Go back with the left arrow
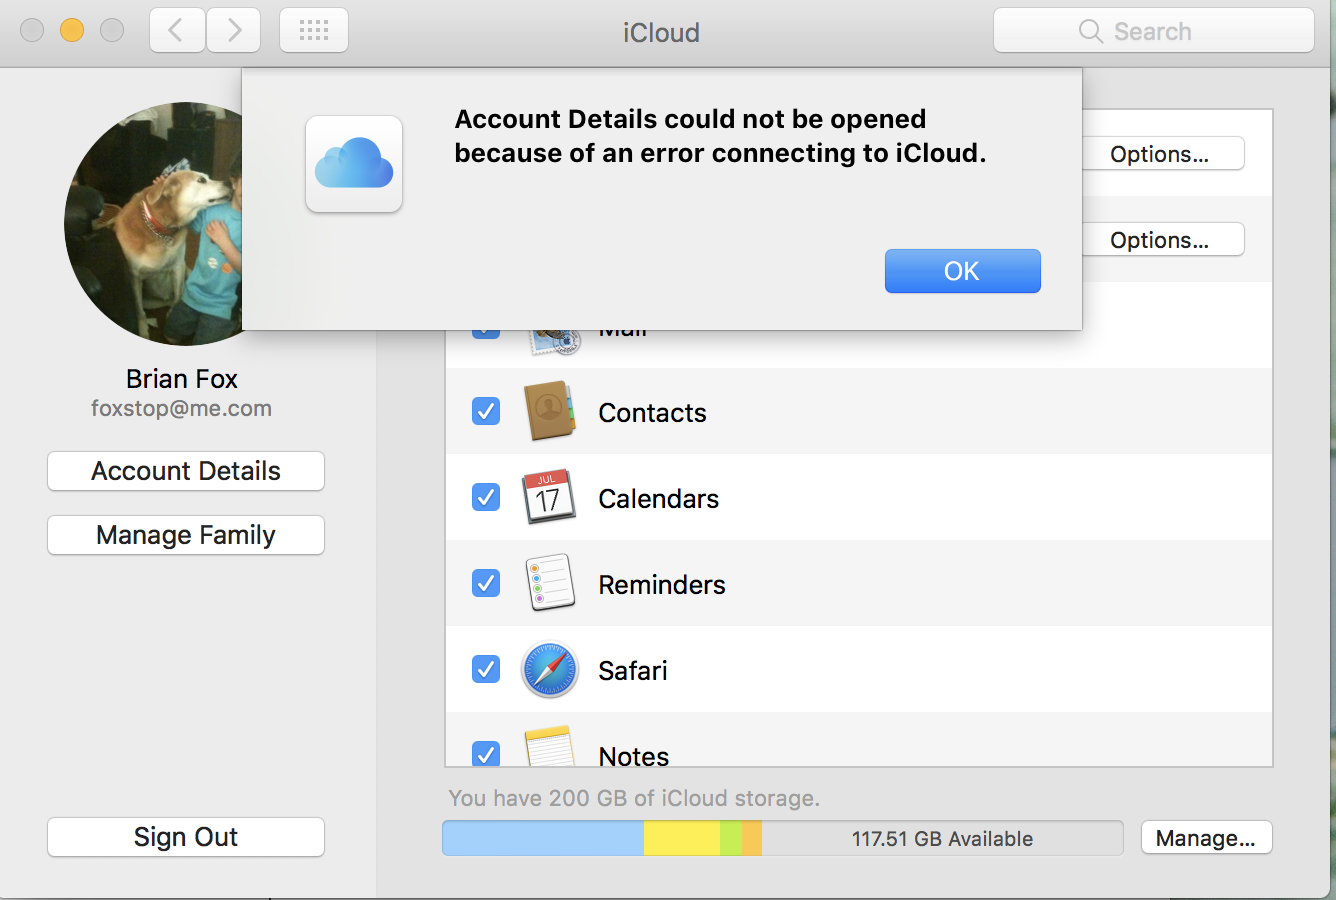This screenshot has width=1336, height=900. coord(177,31)
